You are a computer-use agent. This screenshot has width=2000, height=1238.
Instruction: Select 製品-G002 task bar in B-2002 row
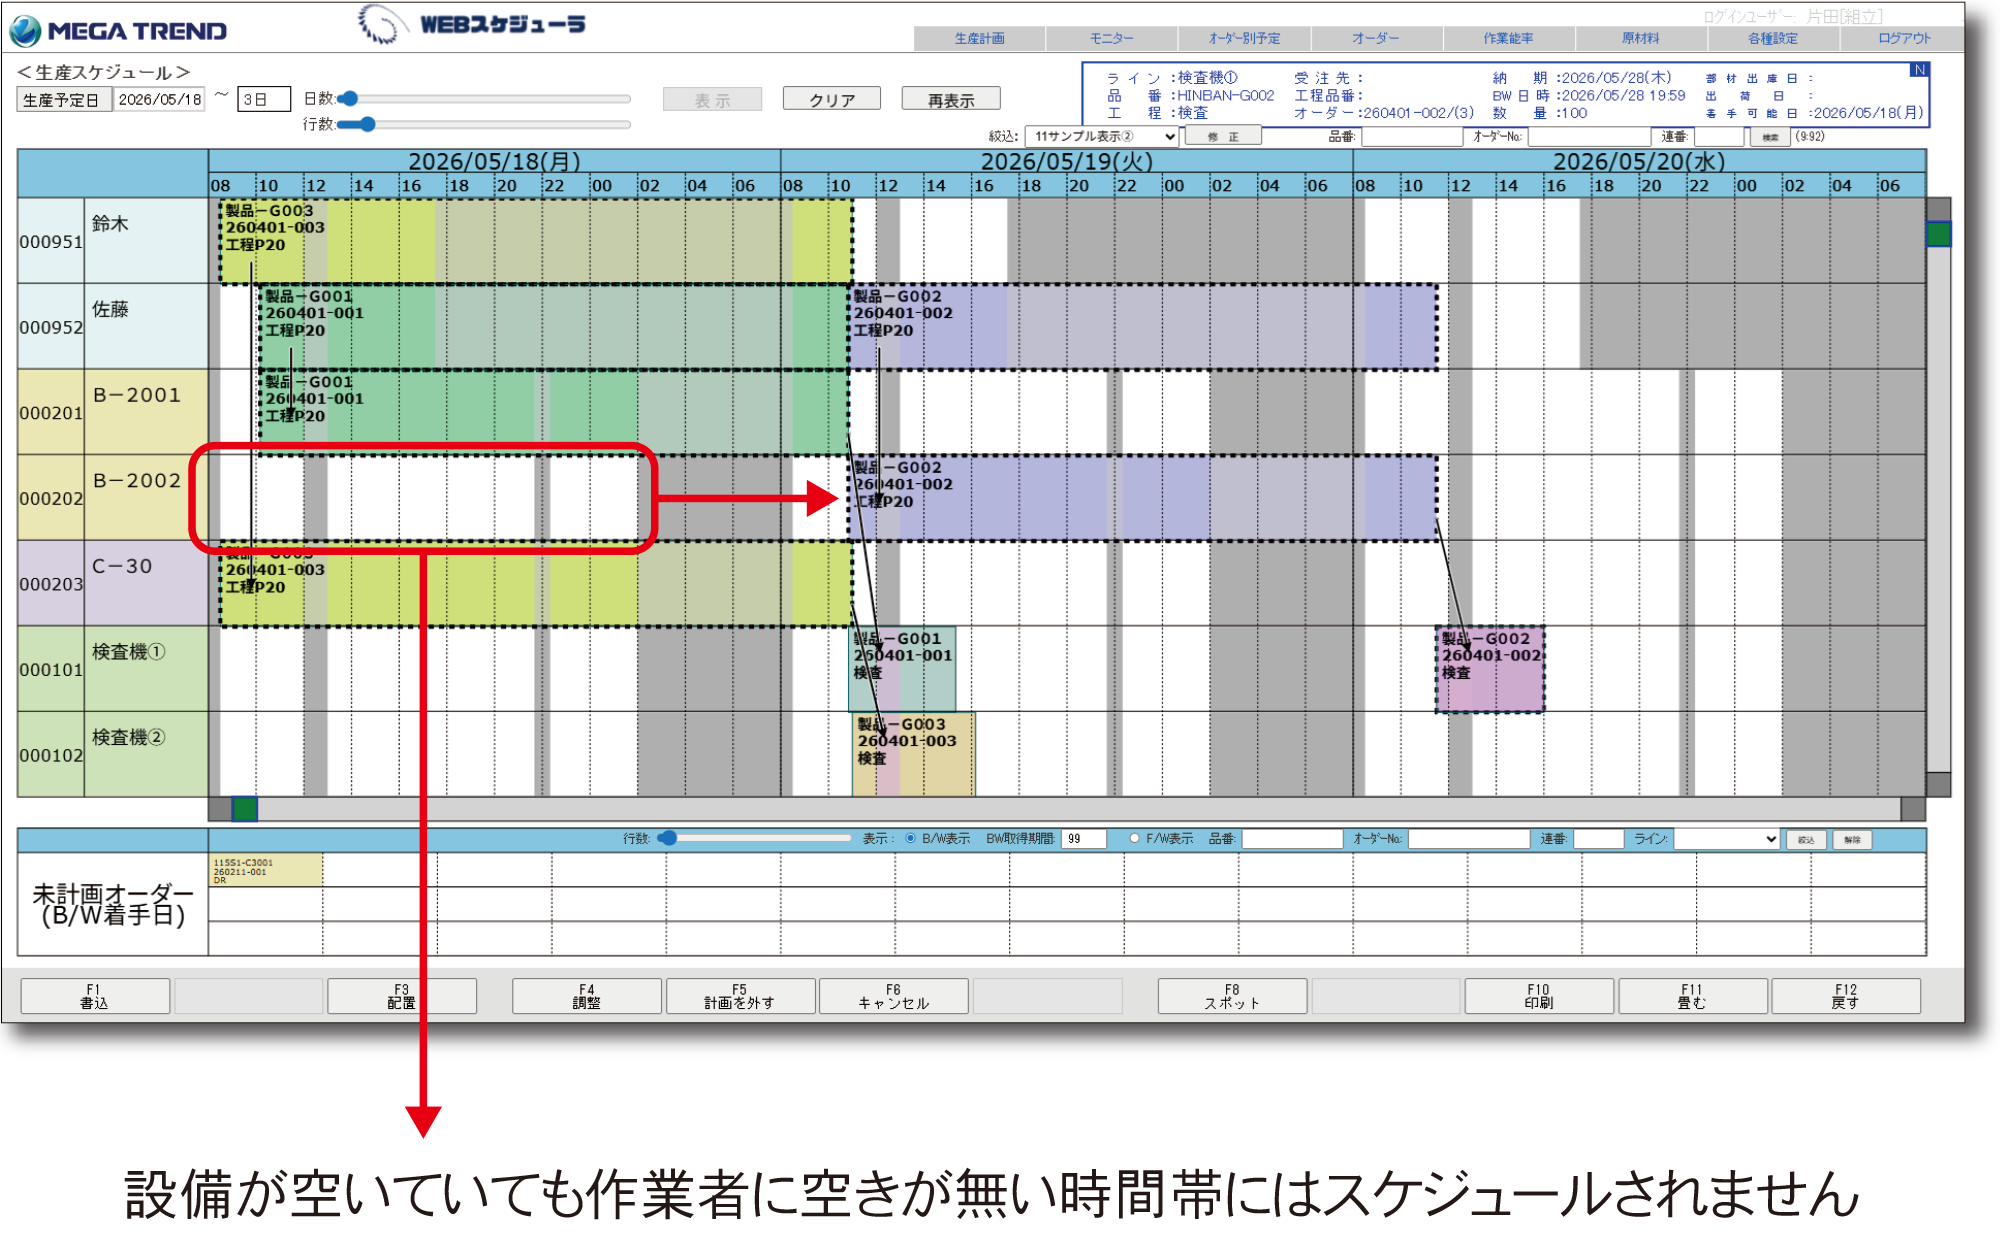[1144, 498]
